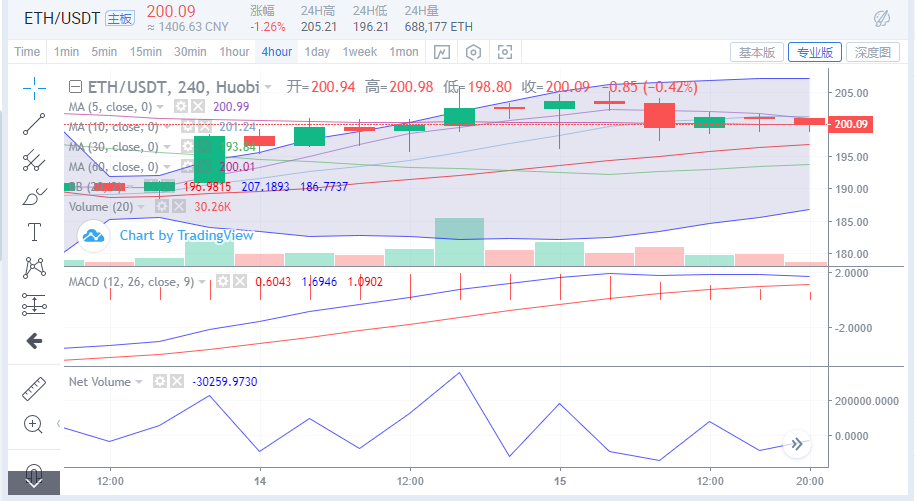Open Net Volume settings gear
The width and height of the screenshot is (915, 501).
(x=160, y=381)
